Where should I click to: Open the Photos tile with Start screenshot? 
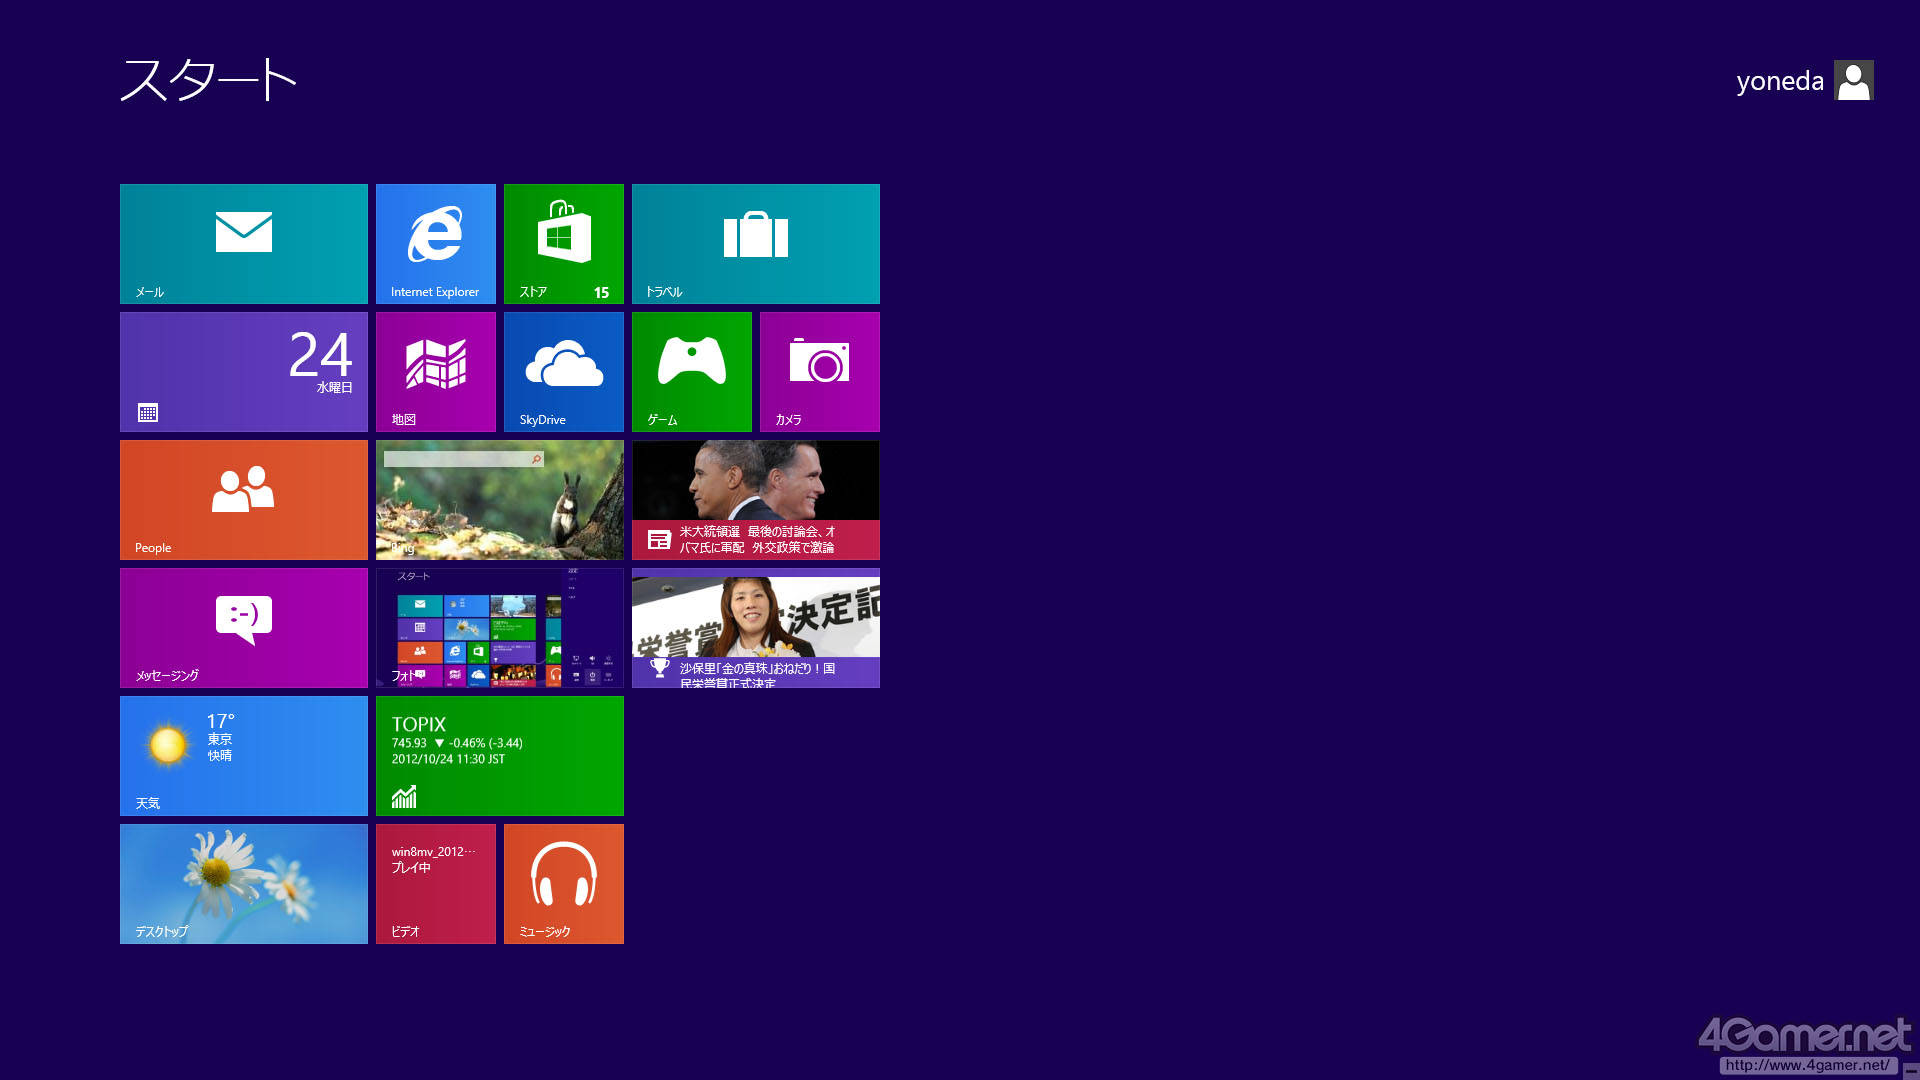pos(499,627)
